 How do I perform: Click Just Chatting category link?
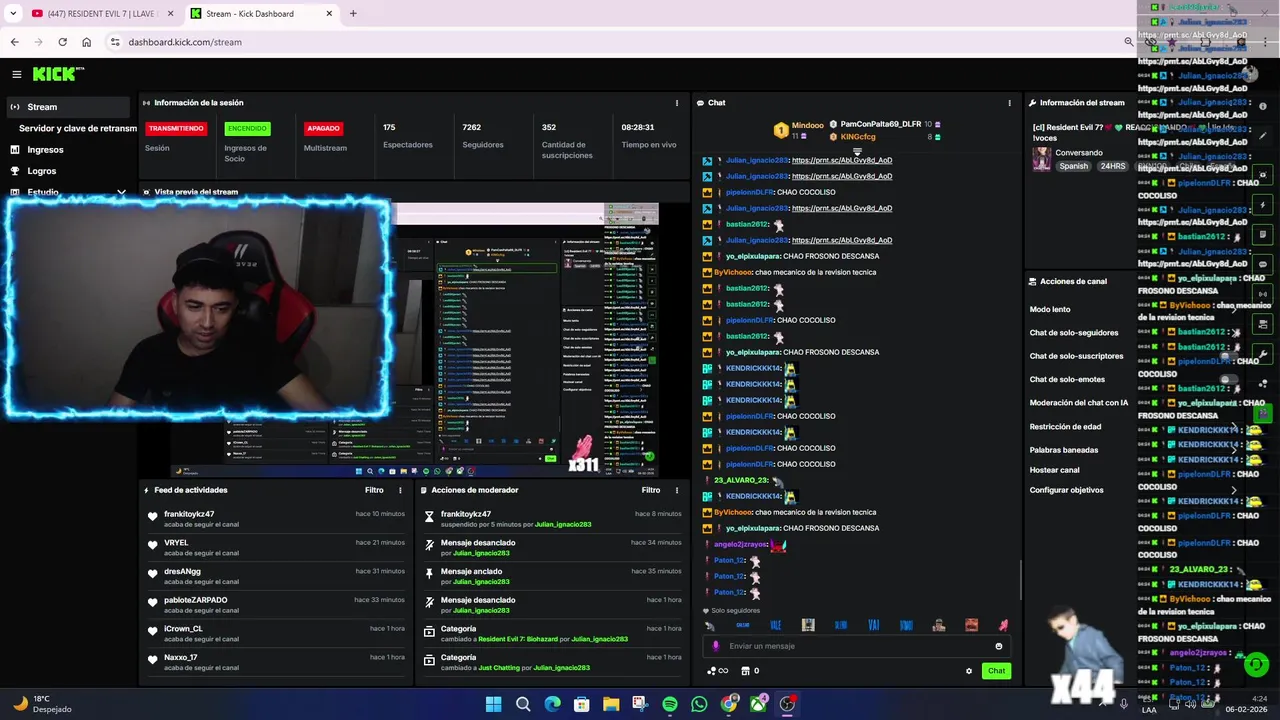pyautogui.click(x=501, y=668)
